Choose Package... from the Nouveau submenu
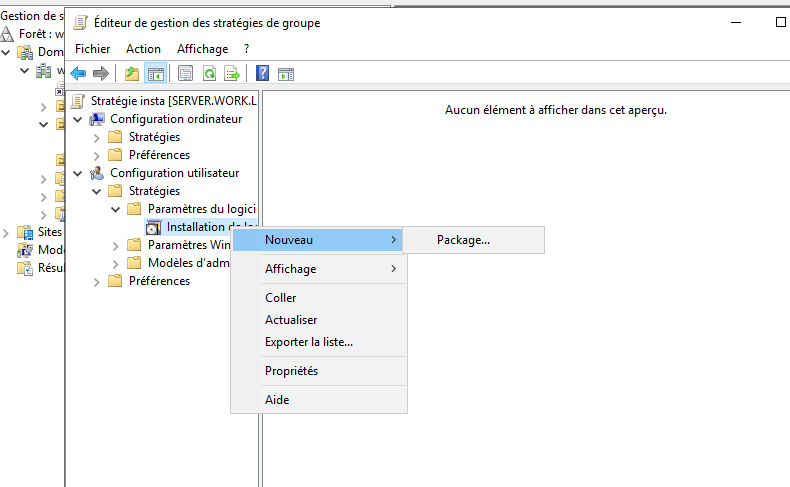The height and width of the screenshot is (487, 790). 463,240
